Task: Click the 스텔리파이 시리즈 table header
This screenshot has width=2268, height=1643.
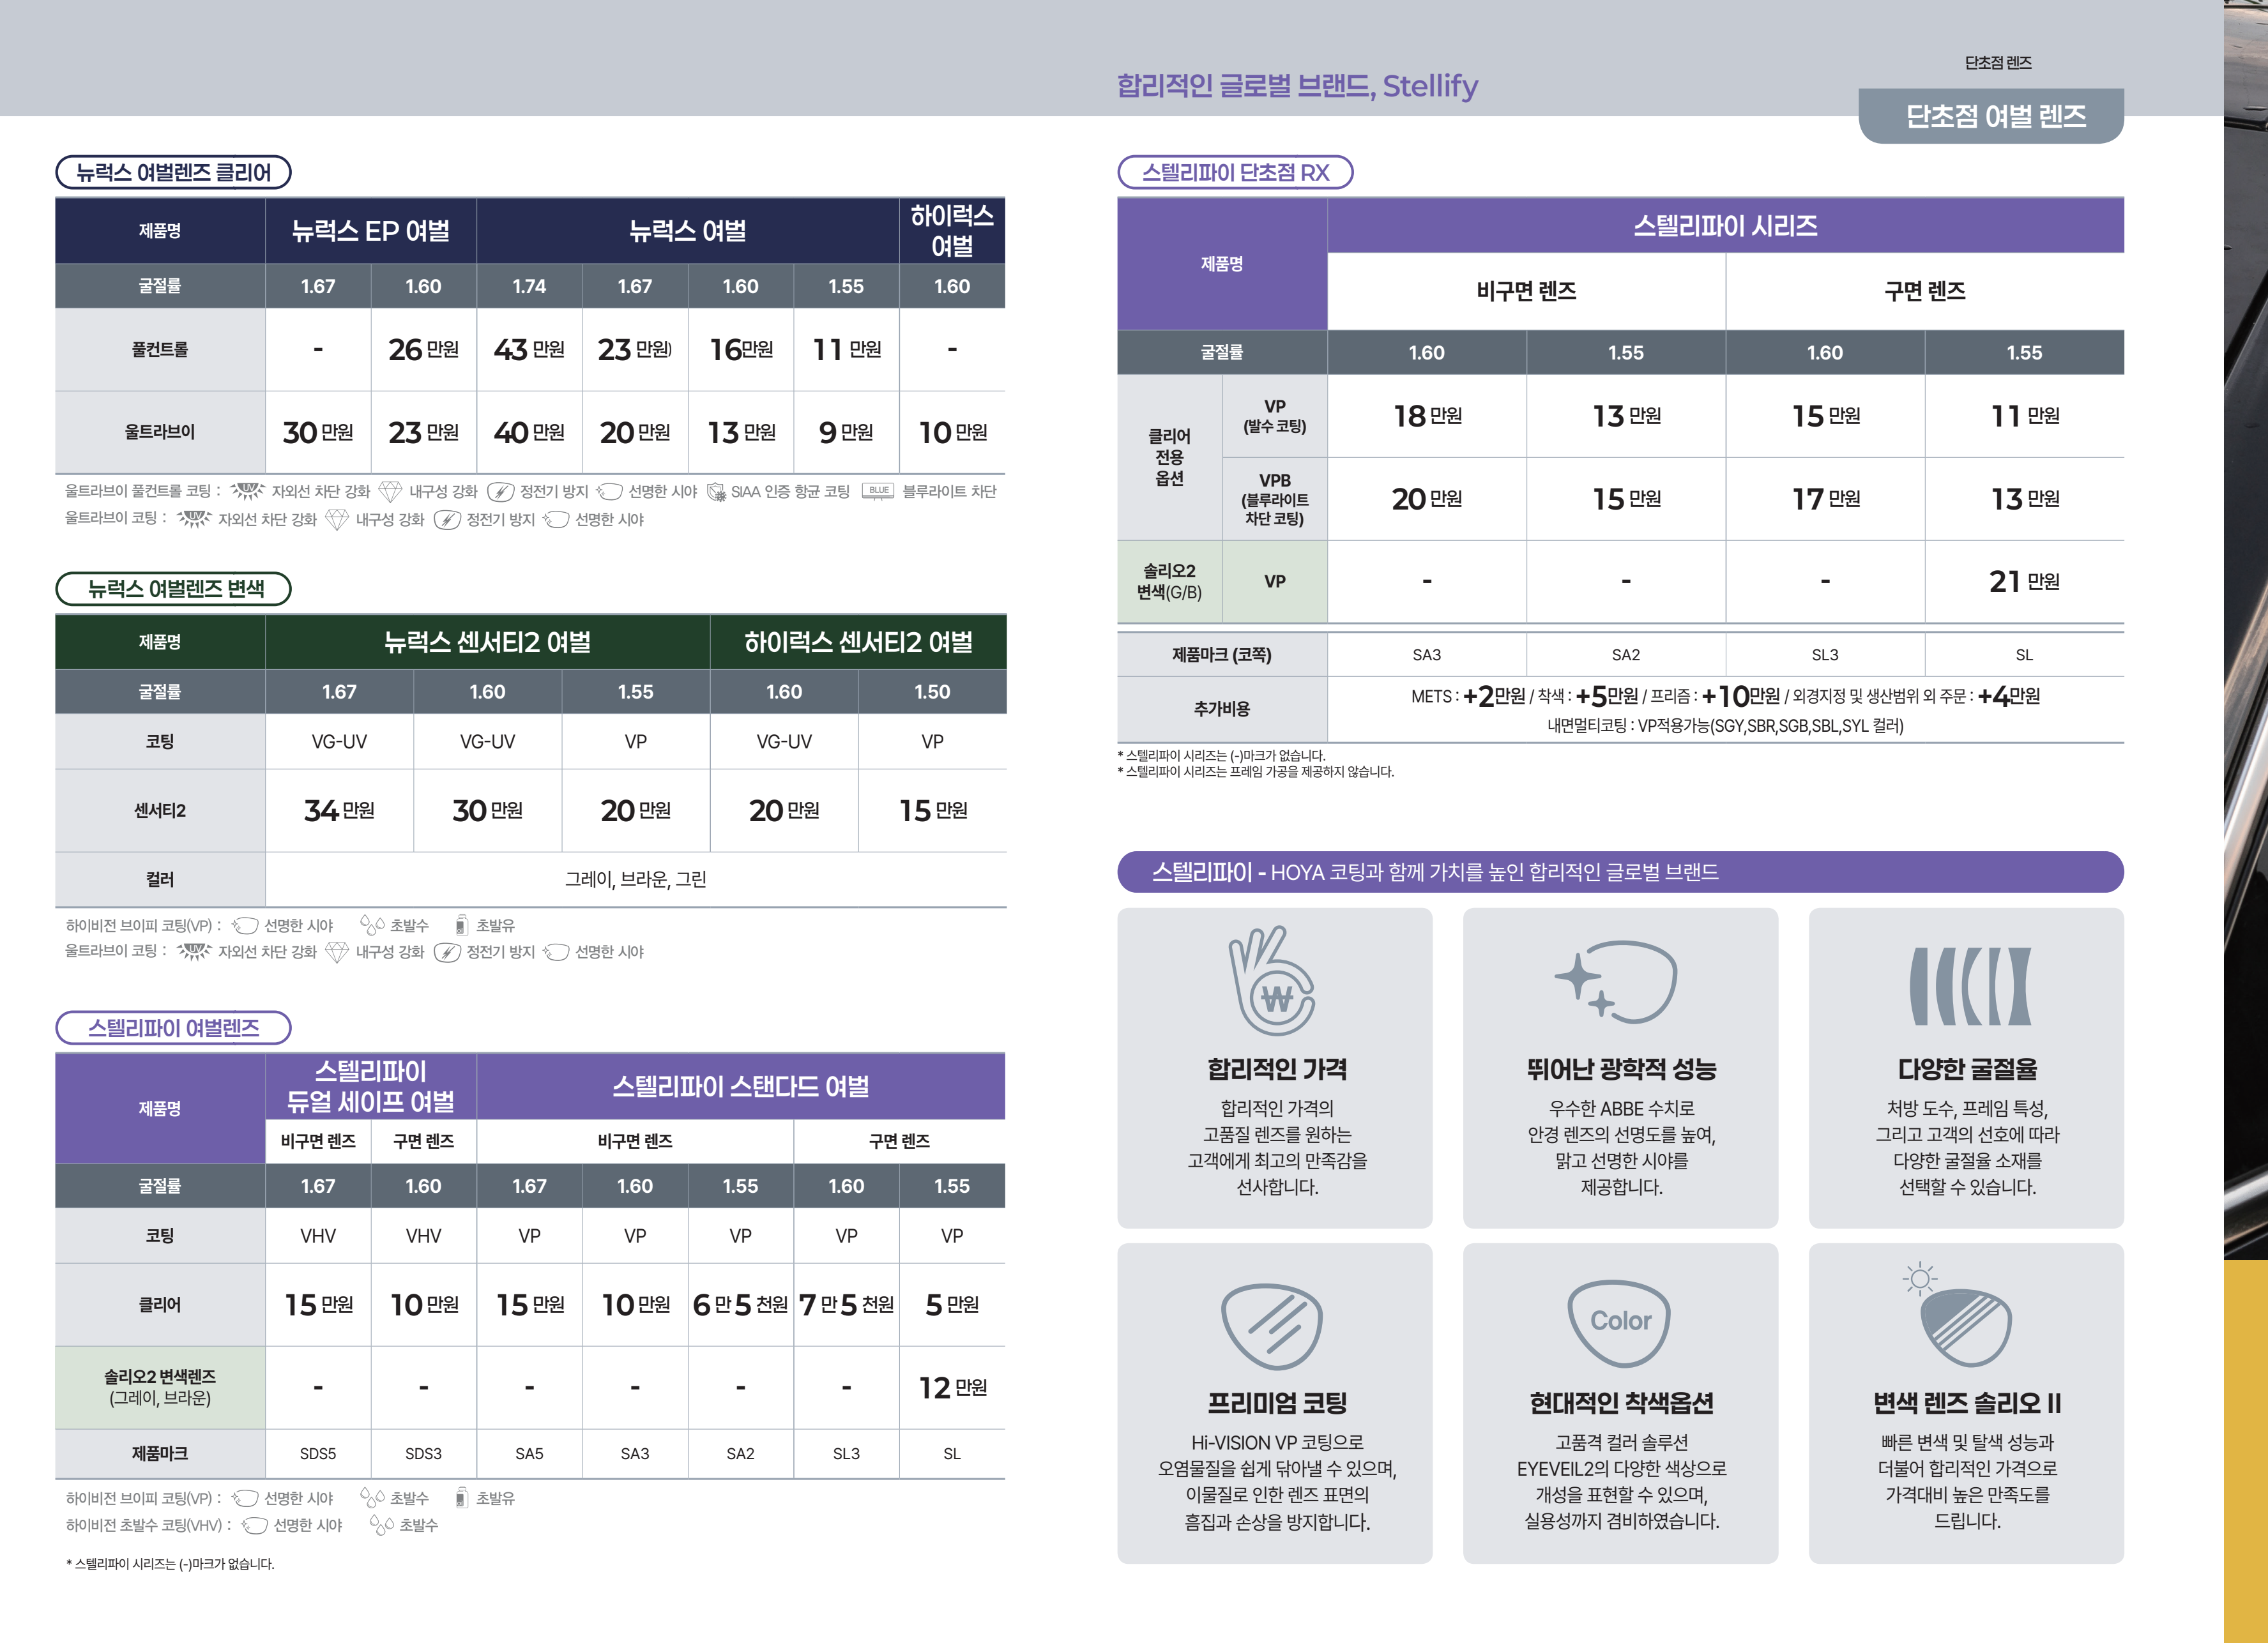Action: pyautogui.click(x=1725, y=226)
